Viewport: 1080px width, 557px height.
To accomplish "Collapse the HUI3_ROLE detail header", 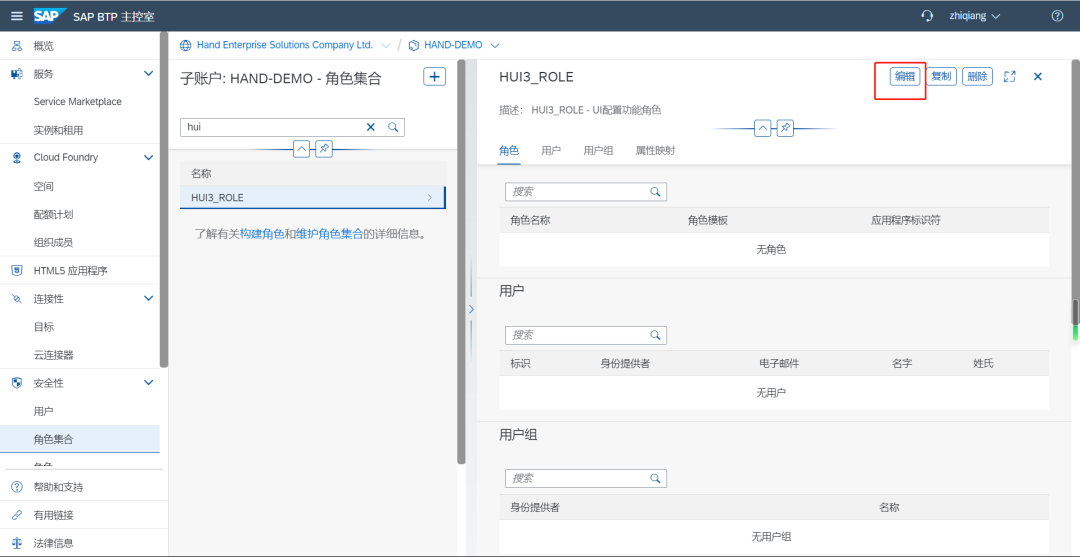I will click(762, 128).
